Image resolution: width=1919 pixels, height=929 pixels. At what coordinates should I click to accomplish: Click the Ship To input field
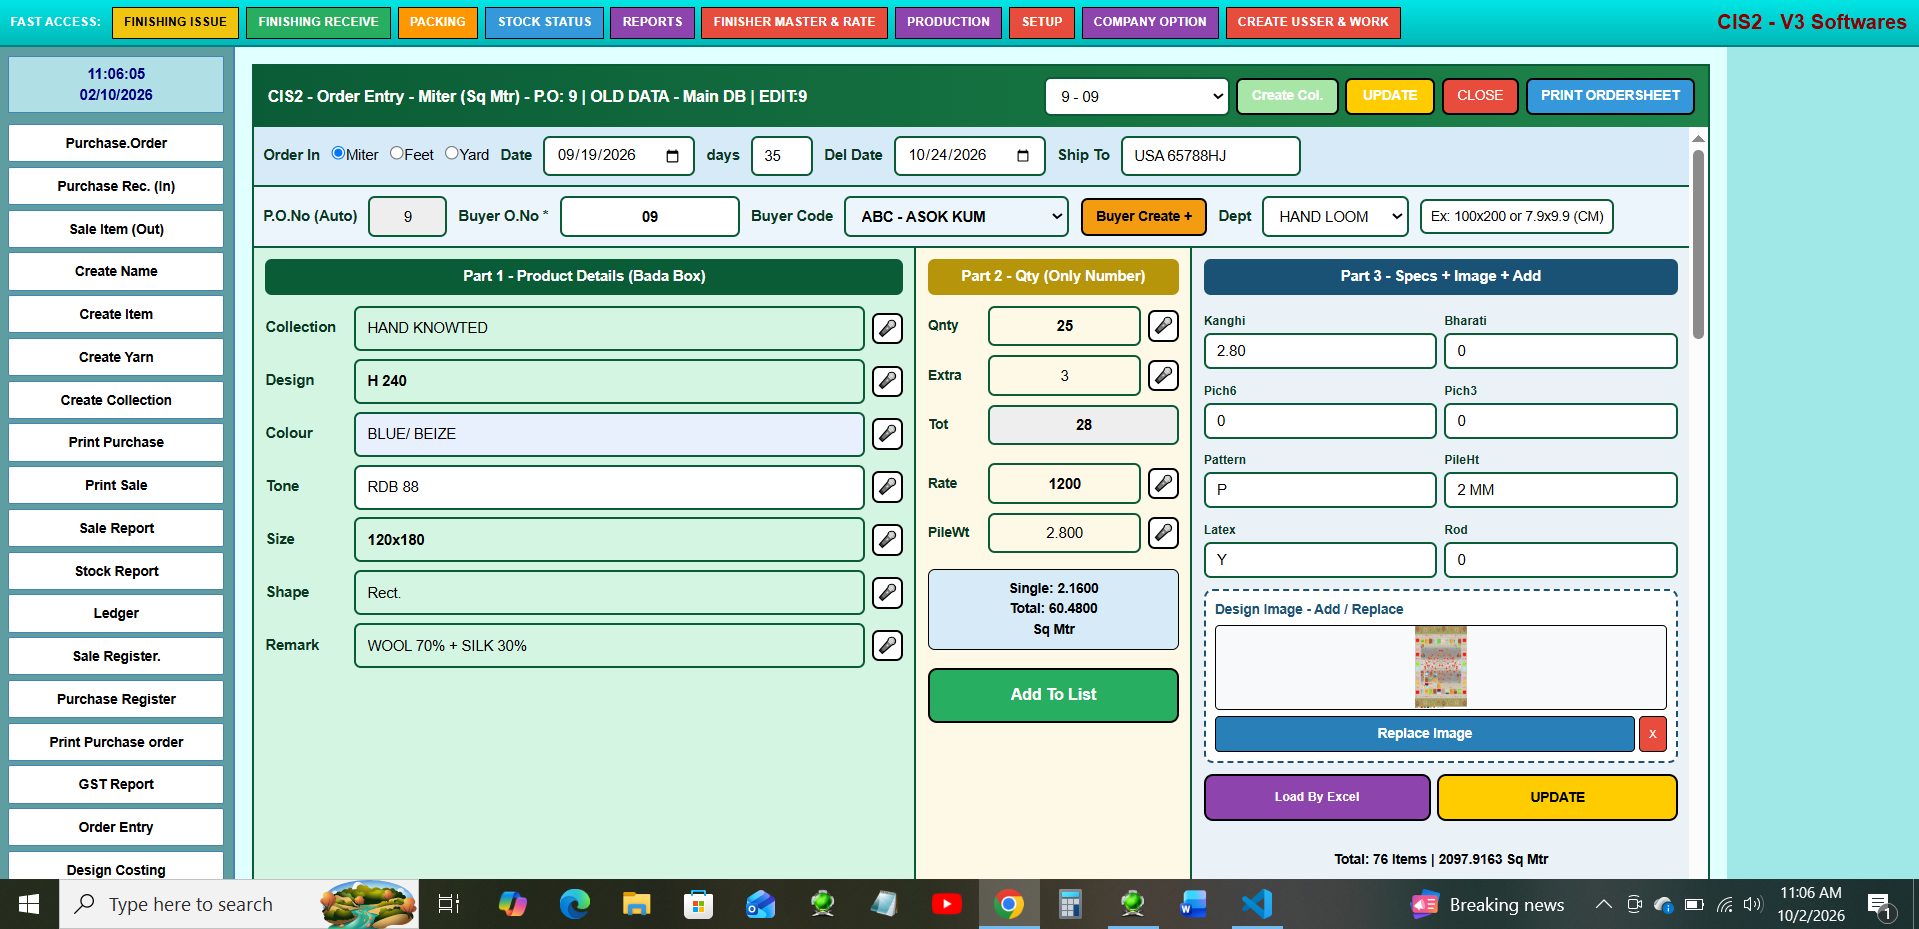[1210, 156]
